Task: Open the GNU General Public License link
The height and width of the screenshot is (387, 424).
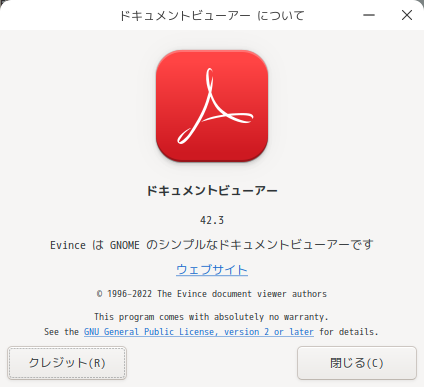Action: (199, 332)
